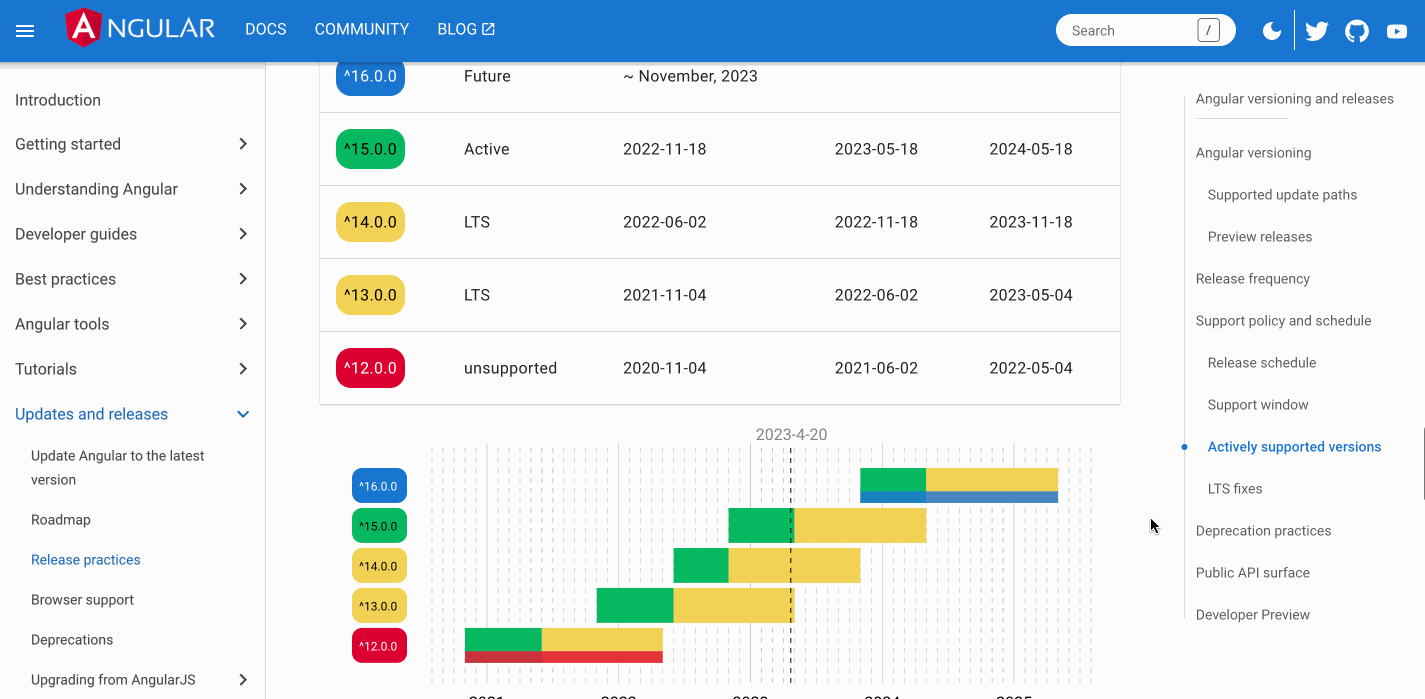Select the red ^12.0.0 unsupported badge
Image resolution: width=1425 pixels, height=699 pixels.
[x=370, y=367]
